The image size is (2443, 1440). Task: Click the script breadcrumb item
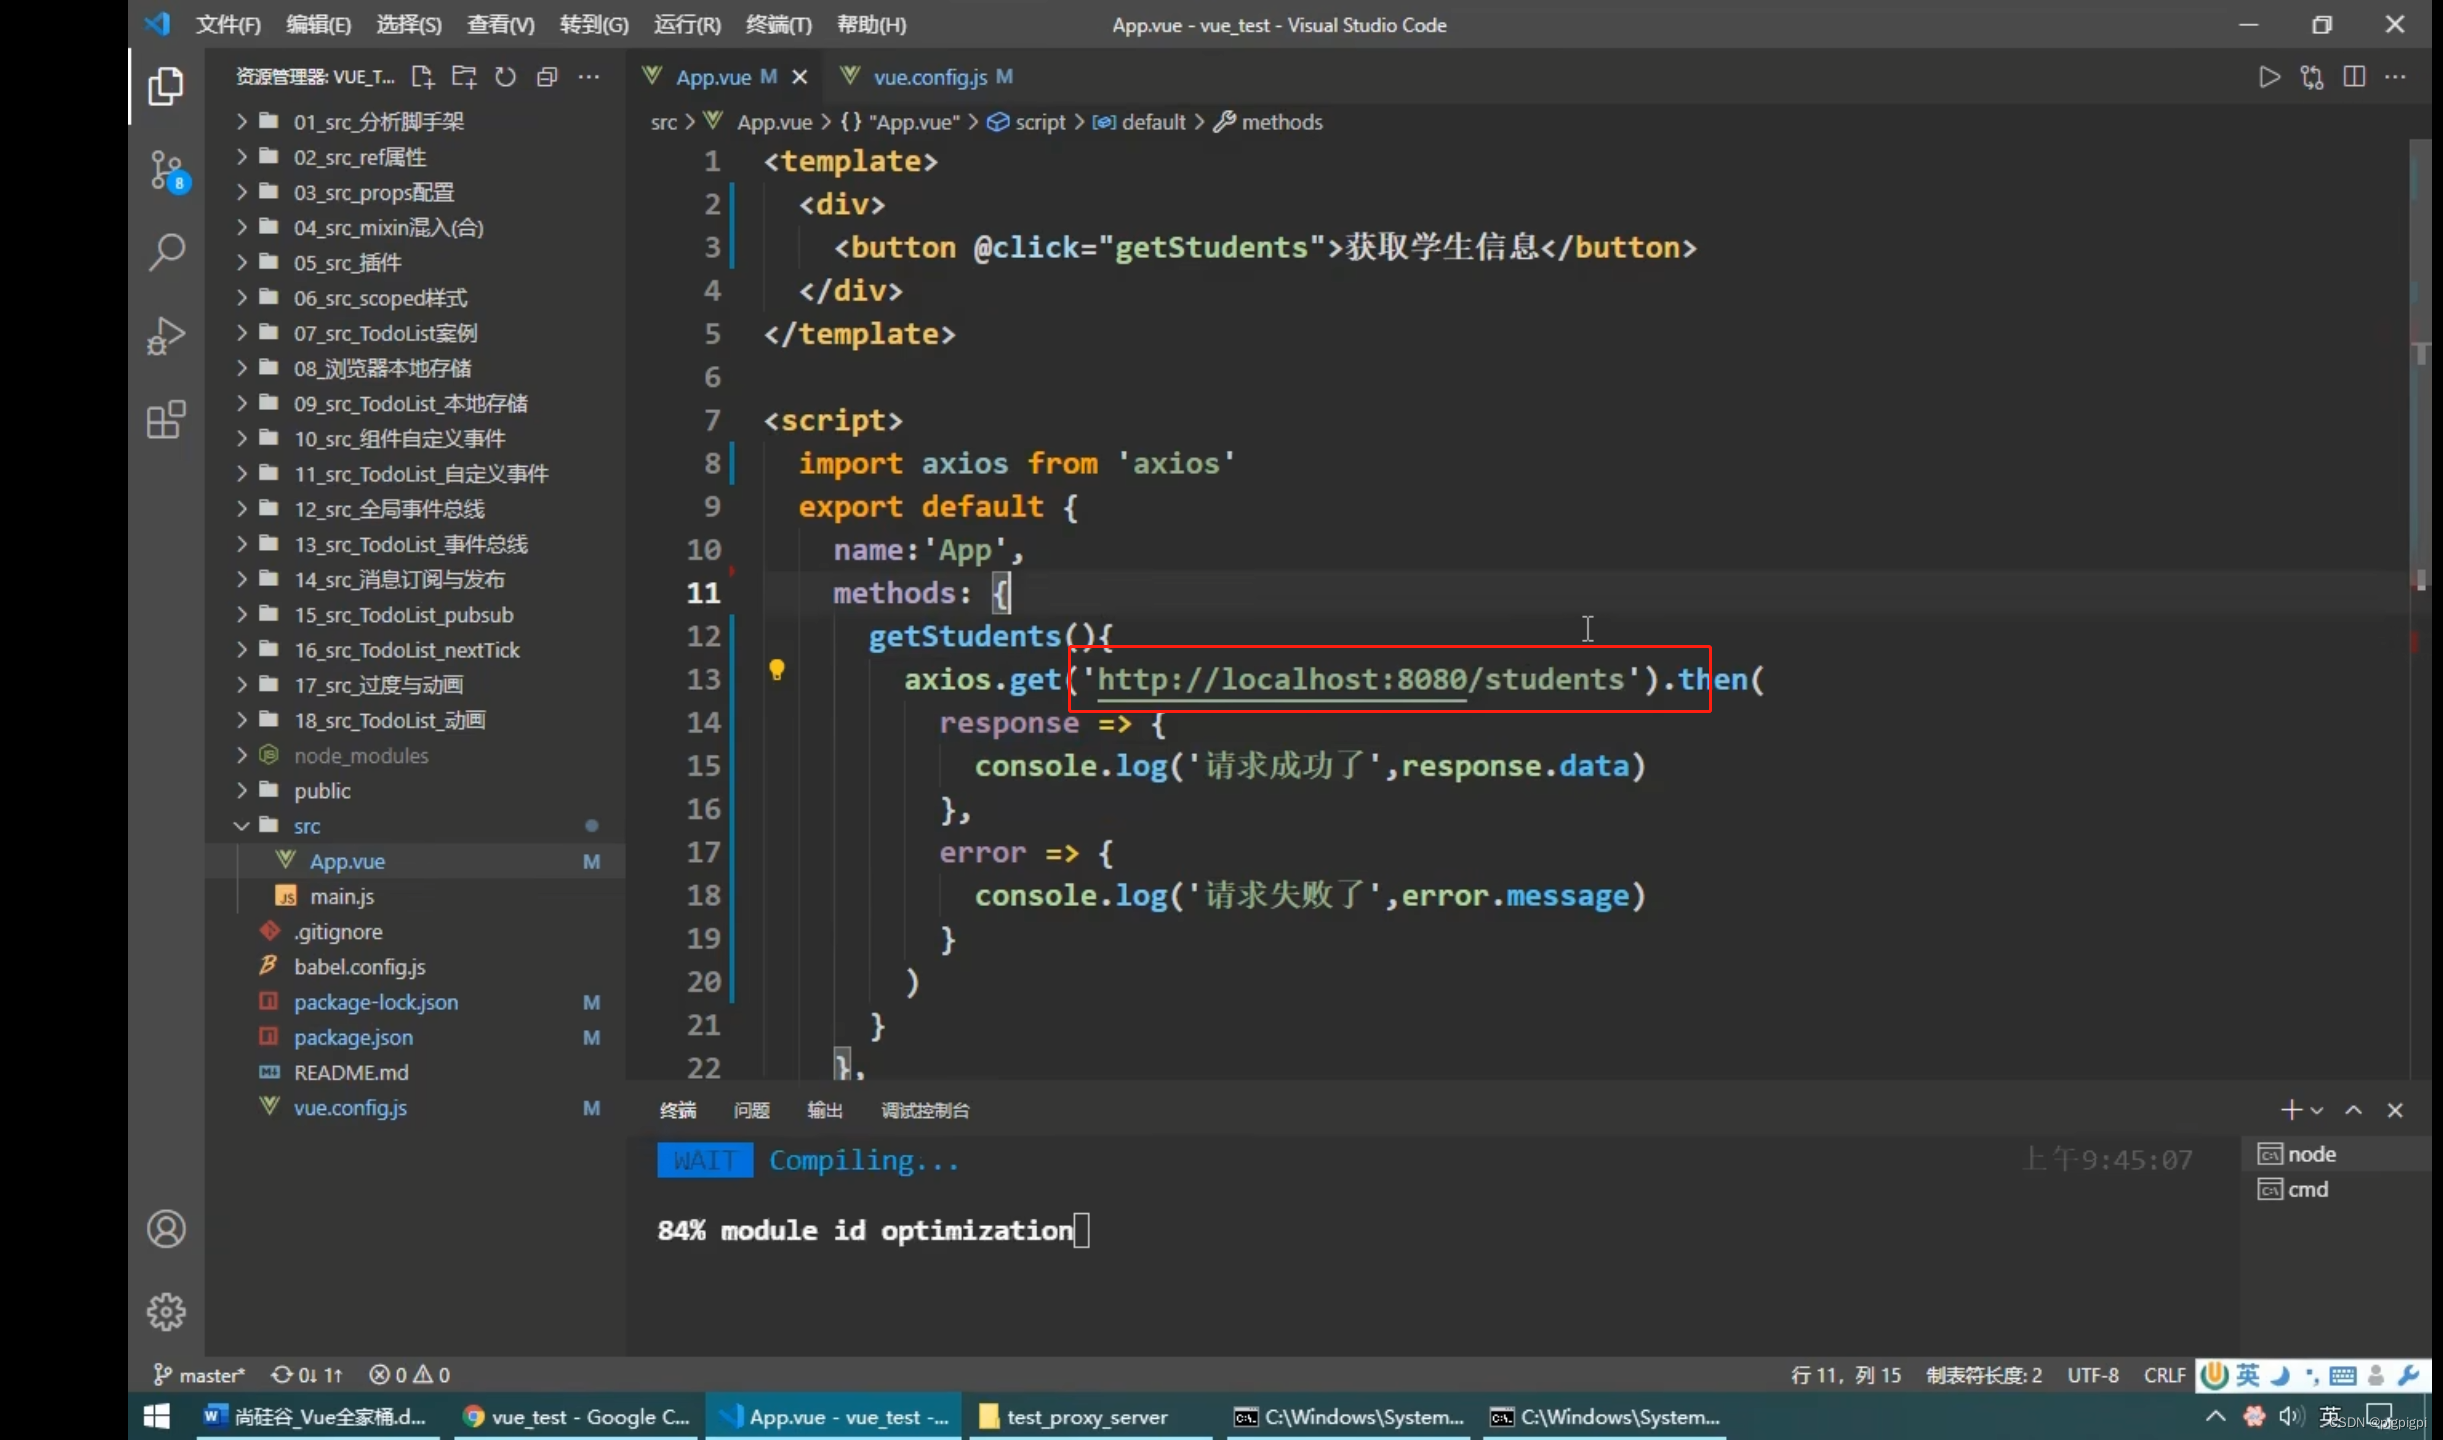tap(1027, 122)
